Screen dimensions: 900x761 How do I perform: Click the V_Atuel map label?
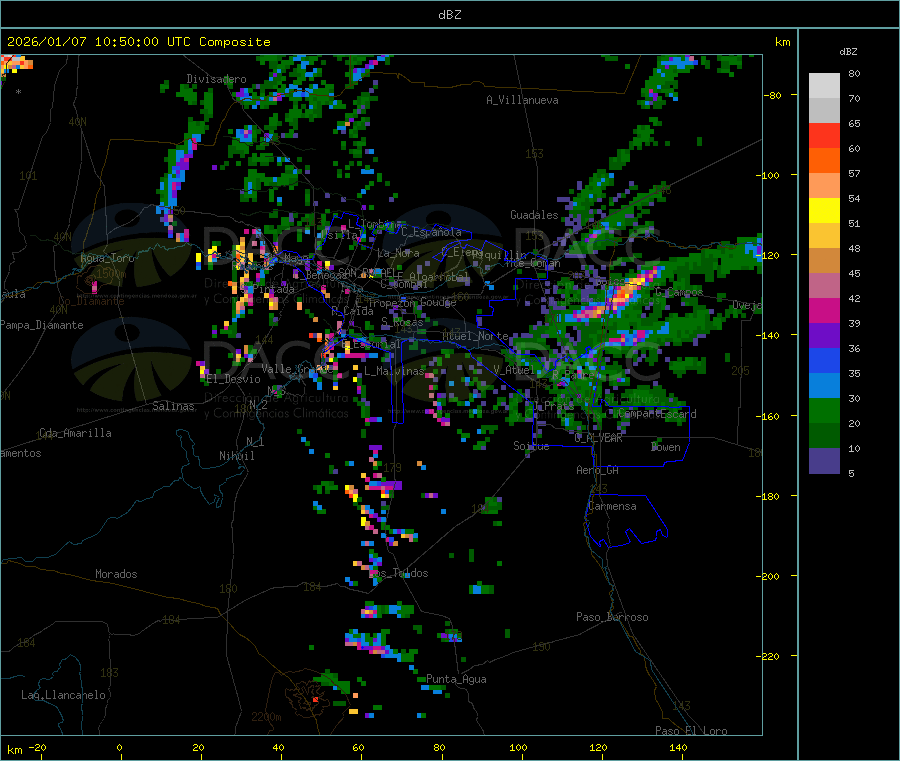(514, 370)
